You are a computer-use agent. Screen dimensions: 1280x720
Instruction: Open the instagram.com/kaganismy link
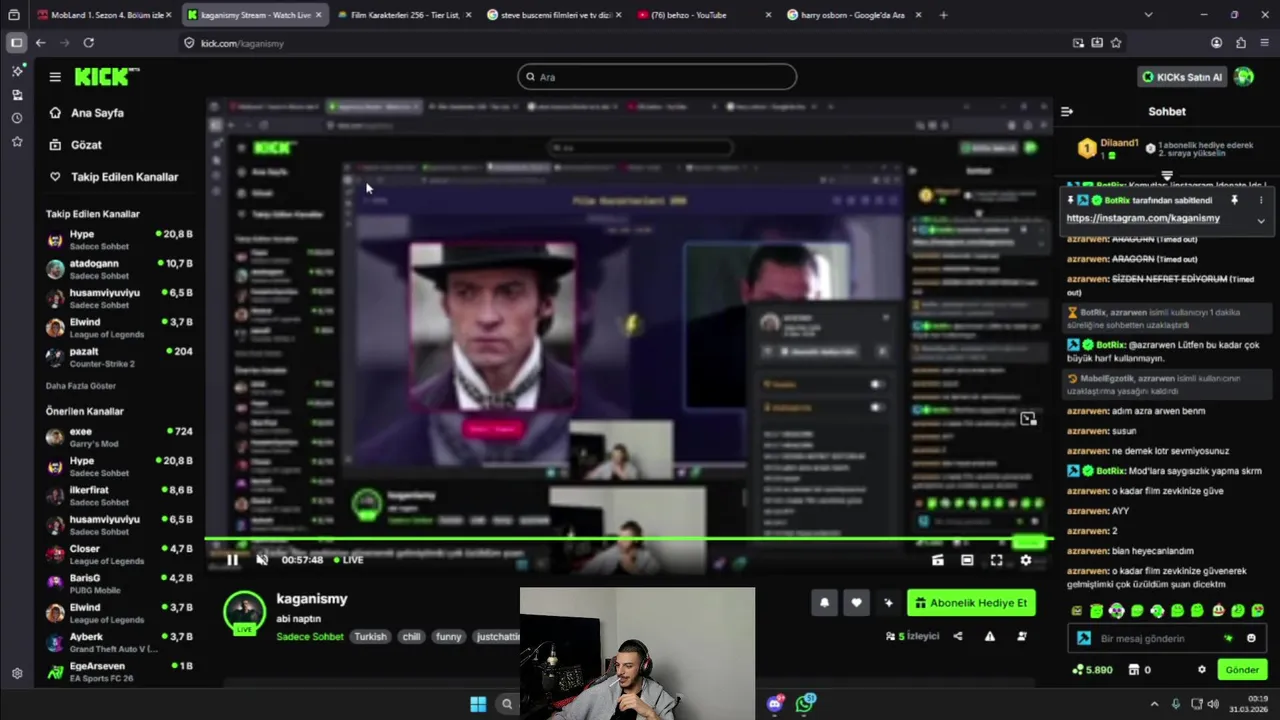tap(1143, 218)
